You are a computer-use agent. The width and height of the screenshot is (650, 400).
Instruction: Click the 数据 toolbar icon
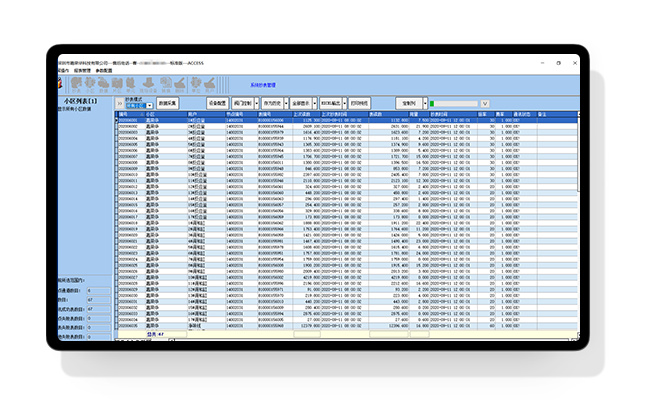click(103, 85)
